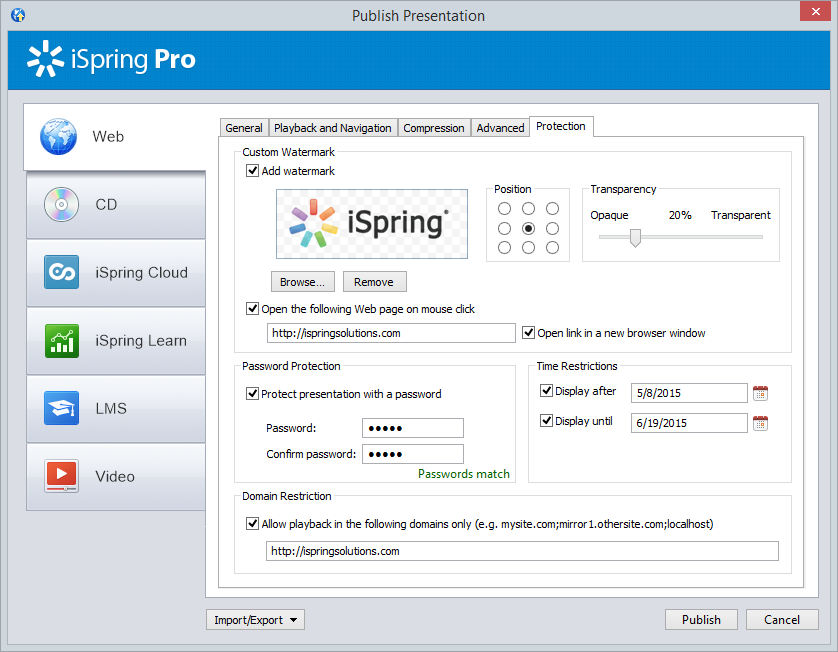838x652 pixels.
Task: Click the iSpring Pro logo in banner
Action: [x=111, y=59]
